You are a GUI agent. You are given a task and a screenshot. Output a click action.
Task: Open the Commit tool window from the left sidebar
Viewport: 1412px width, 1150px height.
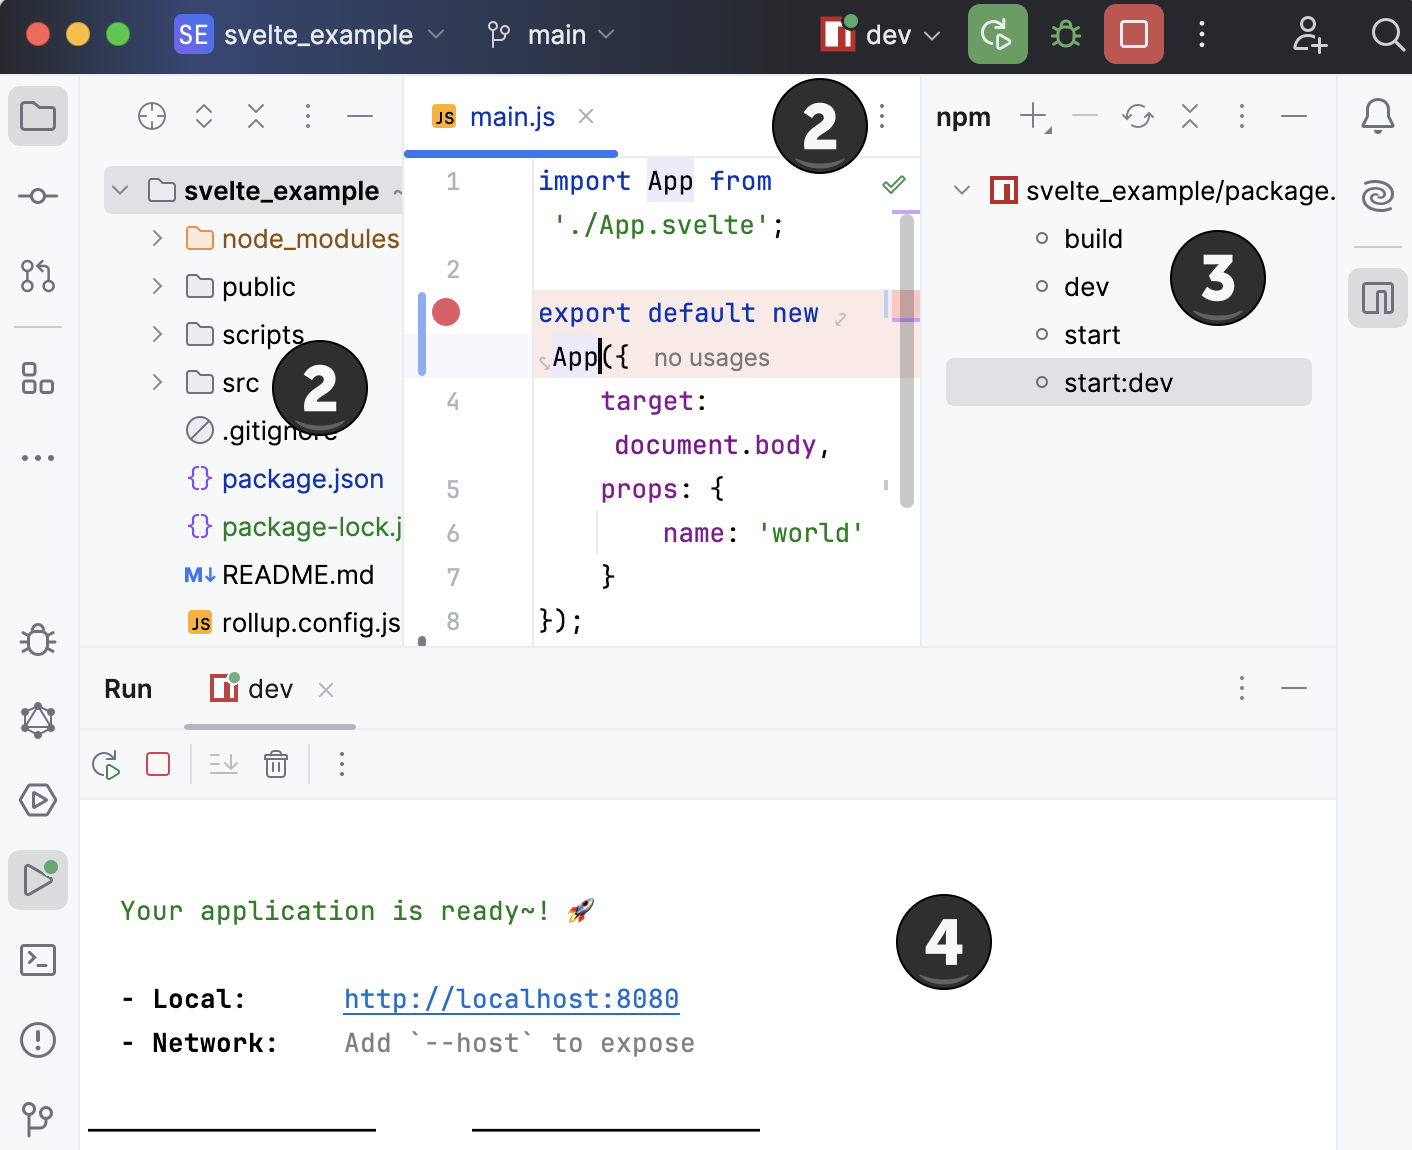[x=37, y=196]
